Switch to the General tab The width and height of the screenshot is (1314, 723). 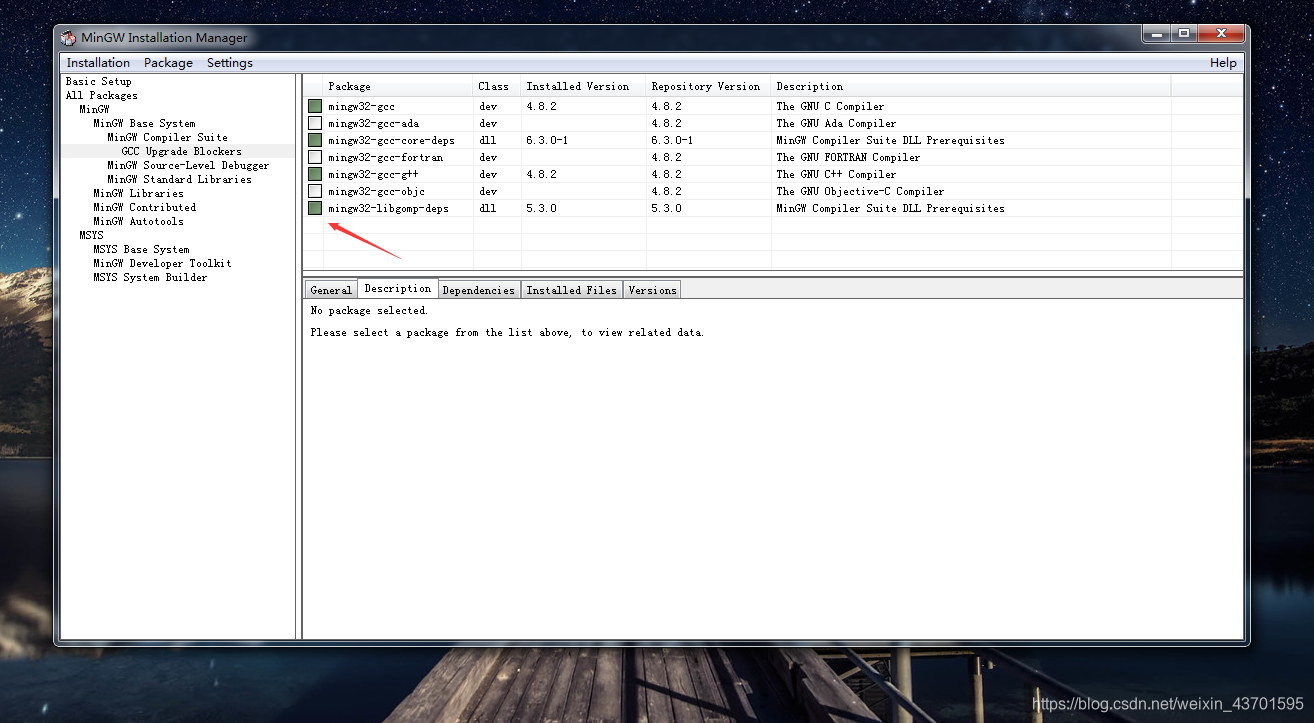point(331,290)
